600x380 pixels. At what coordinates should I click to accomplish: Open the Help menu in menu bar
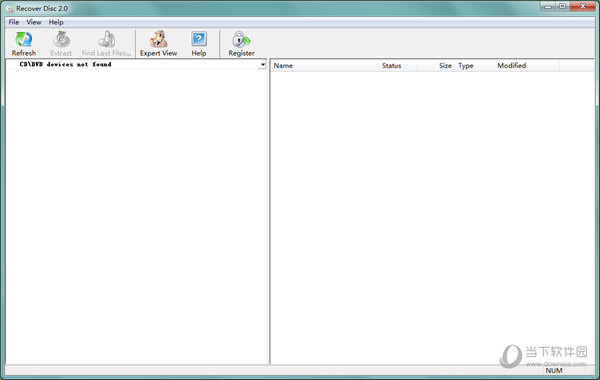pyautogui.click(x=56, y=22)
